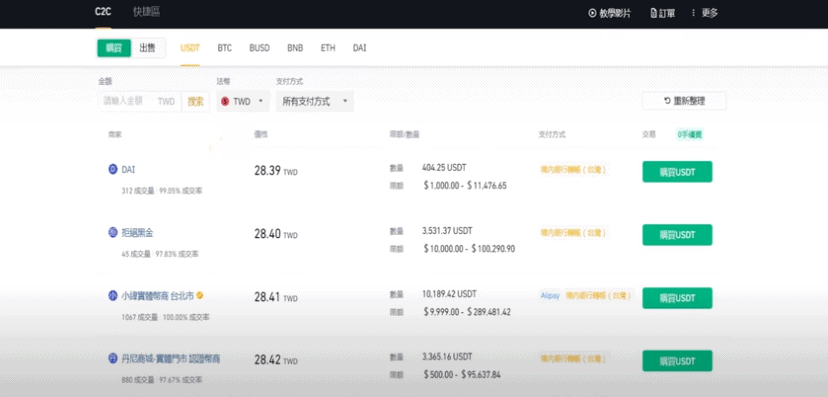Click the $1,000.00 - $11,476.65 limit

point(465,186)
